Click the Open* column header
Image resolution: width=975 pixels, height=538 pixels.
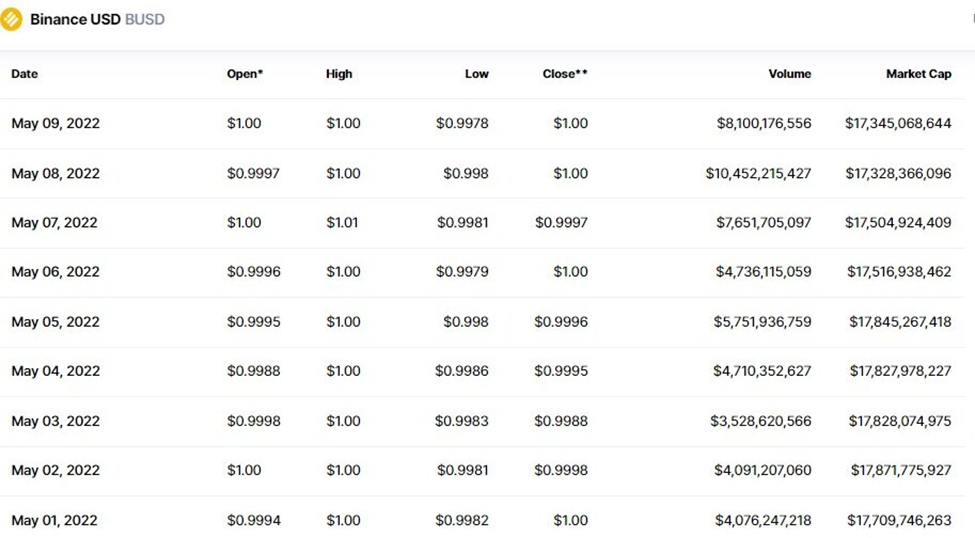tap(245, 74)
